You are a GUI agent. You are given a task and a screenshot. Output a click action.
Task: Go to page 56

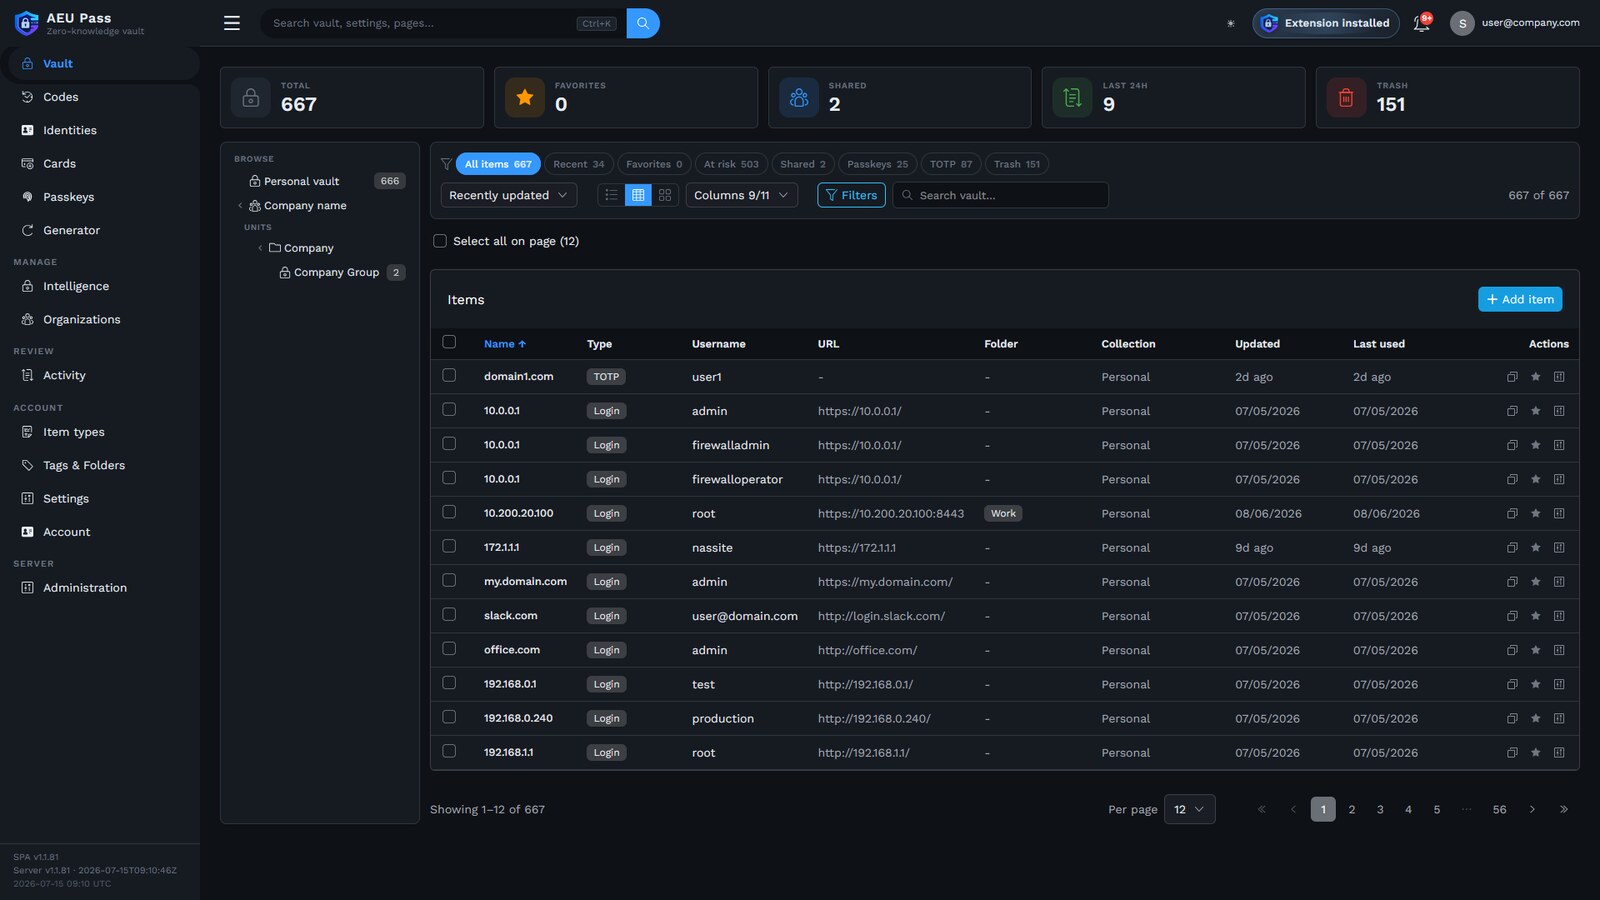(x=1499, y=809)
